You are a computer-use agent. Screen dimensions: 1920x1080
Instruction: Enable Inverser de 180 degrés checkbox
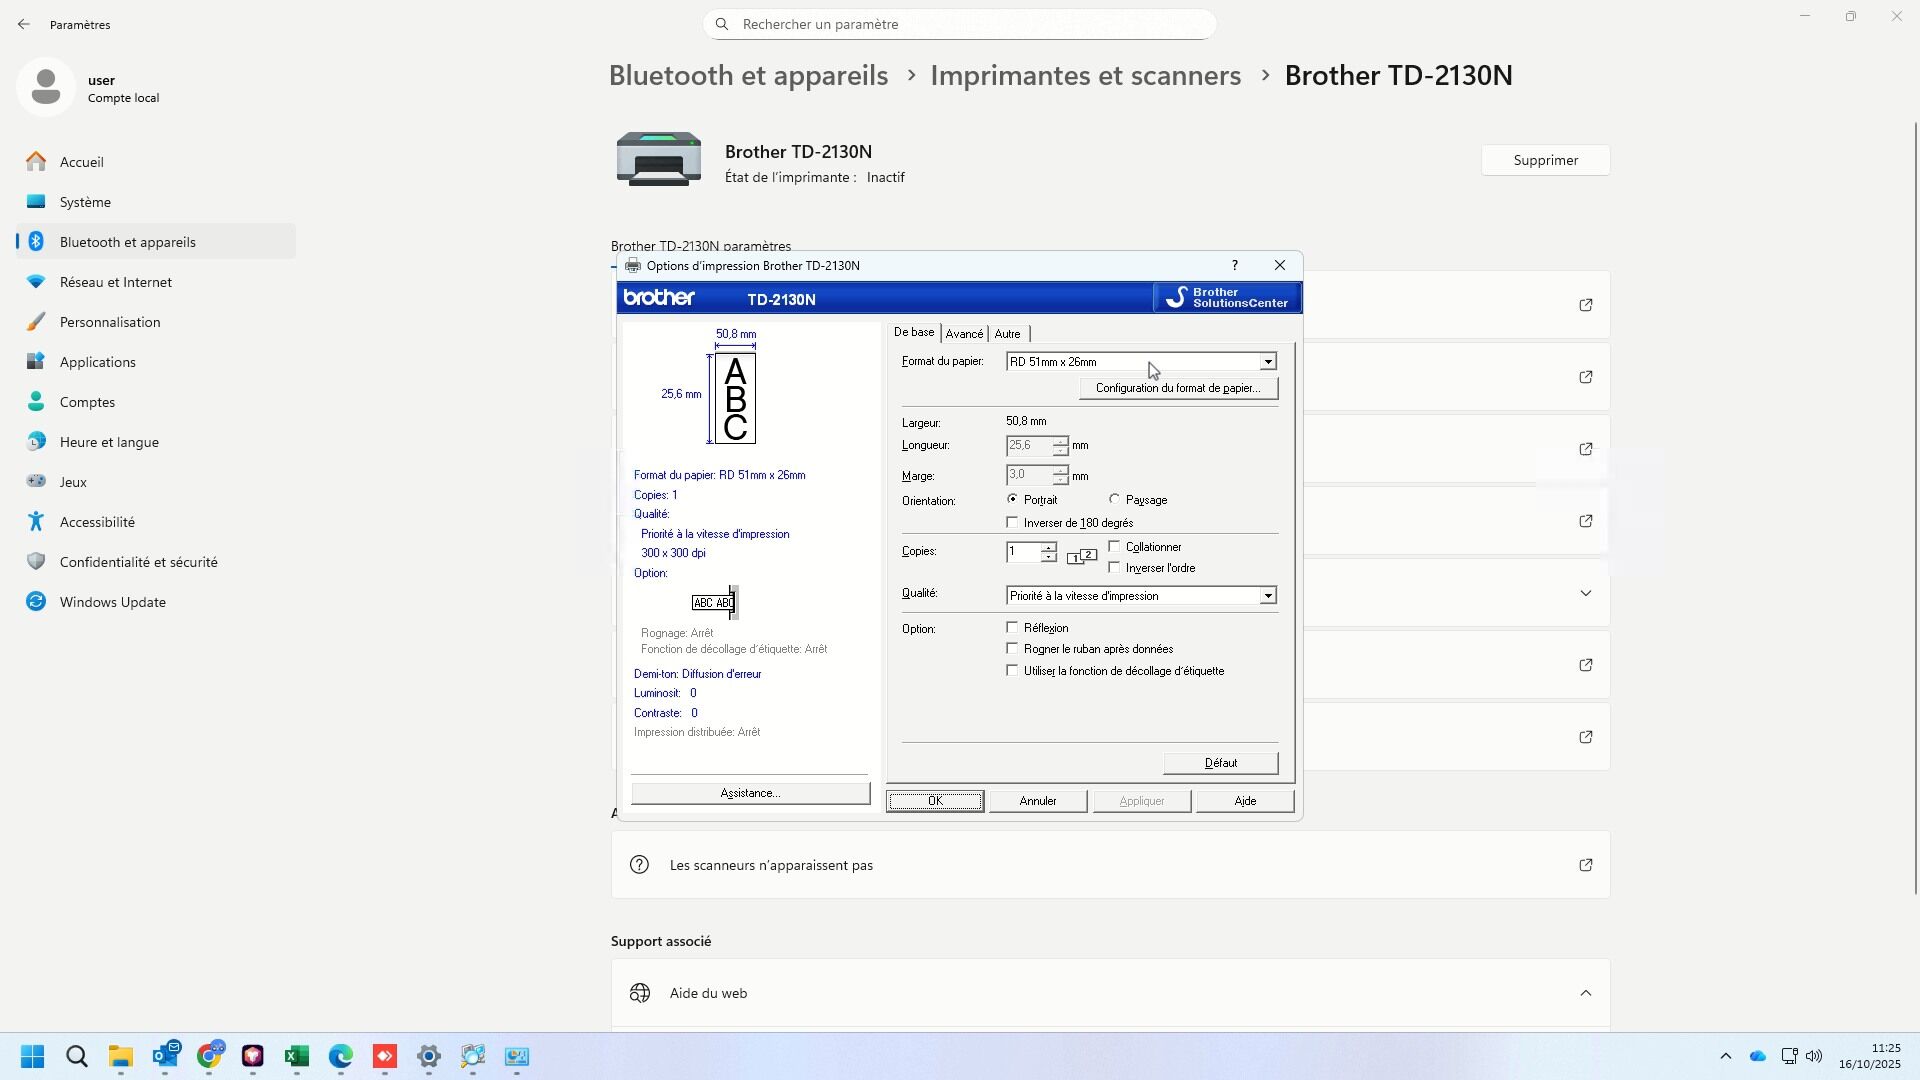[x=1012, y=522]
